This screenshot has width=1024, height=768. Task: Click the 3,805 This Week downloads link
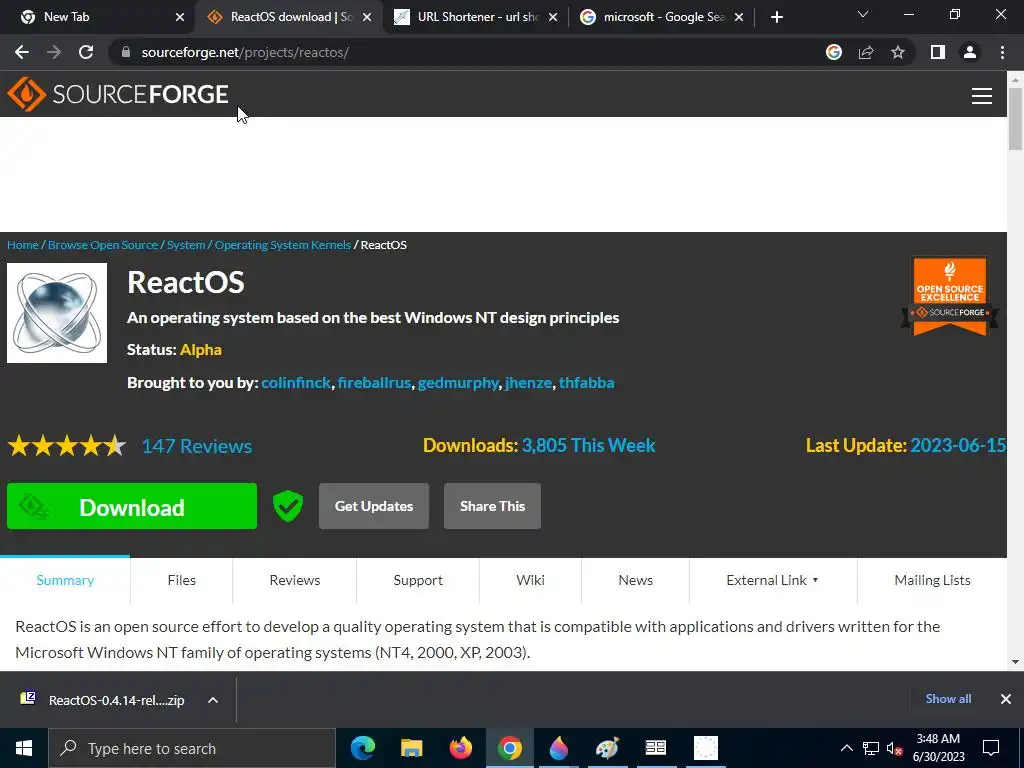pos(588,445)
